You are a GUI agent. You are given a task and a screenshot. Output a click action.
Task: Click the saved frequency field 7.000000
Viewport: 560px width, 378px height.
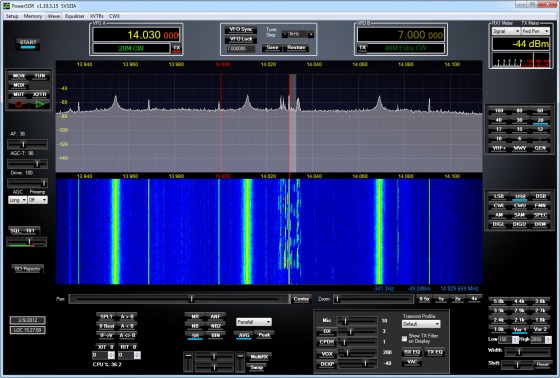pyautogui.click(x=240, y=48)
